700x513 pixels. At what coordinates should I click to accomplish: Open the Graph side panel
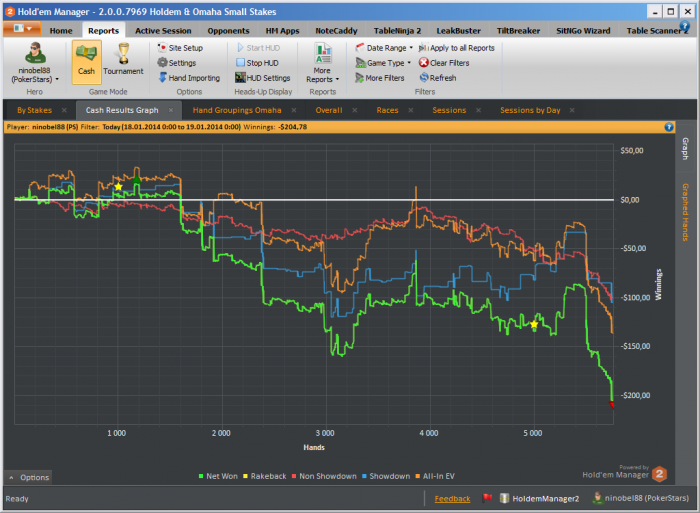tap(685, 148)
